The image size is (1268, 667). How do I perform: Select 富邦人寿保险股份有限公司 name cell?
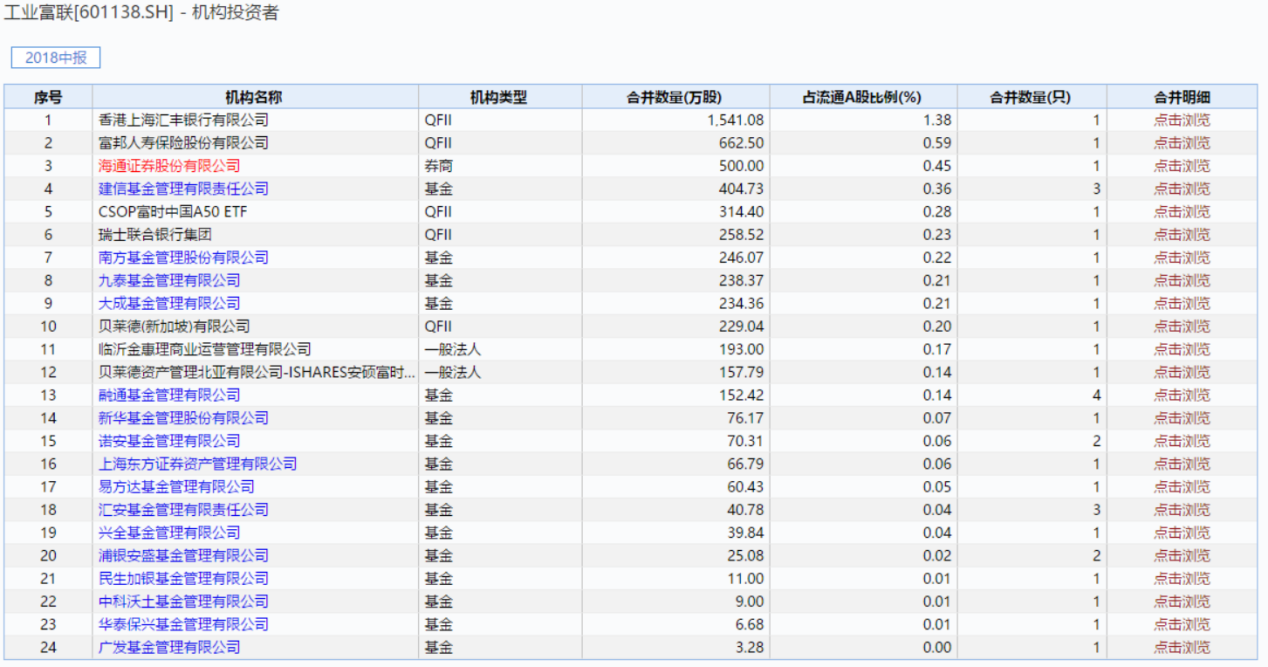click(x=255, y=143)
